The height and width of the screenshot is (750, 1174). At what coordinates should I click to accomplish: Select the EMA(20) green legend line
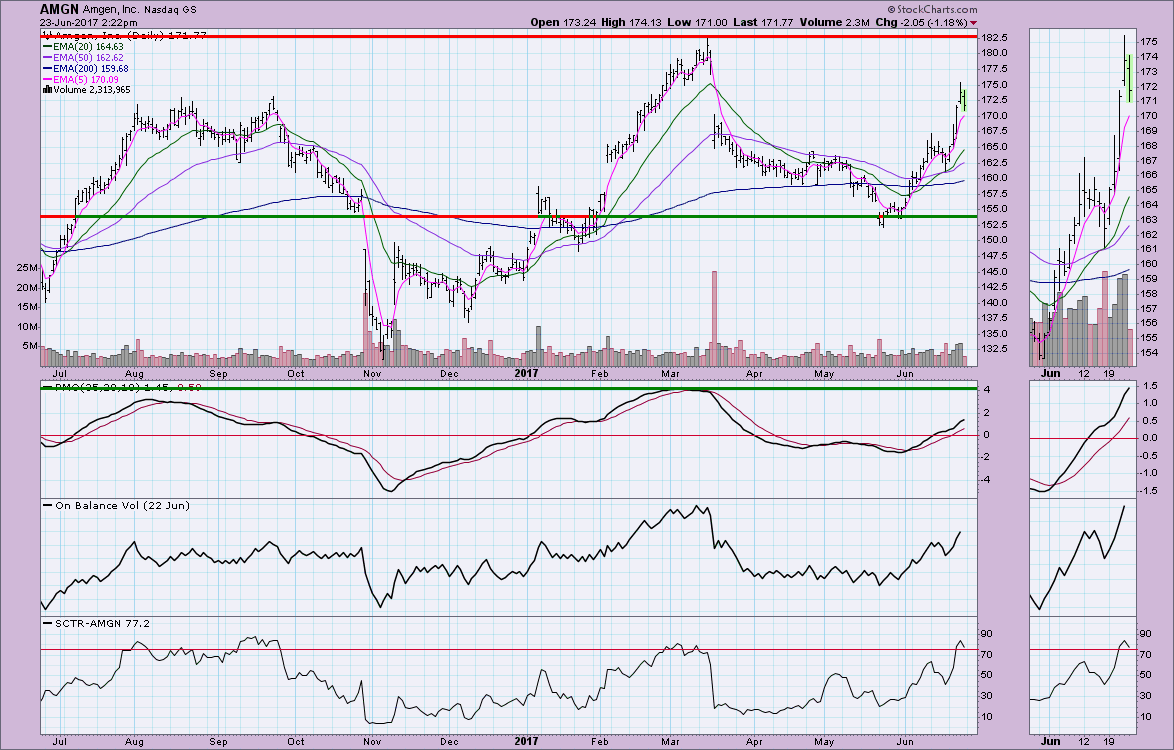[x=46, y=46]
